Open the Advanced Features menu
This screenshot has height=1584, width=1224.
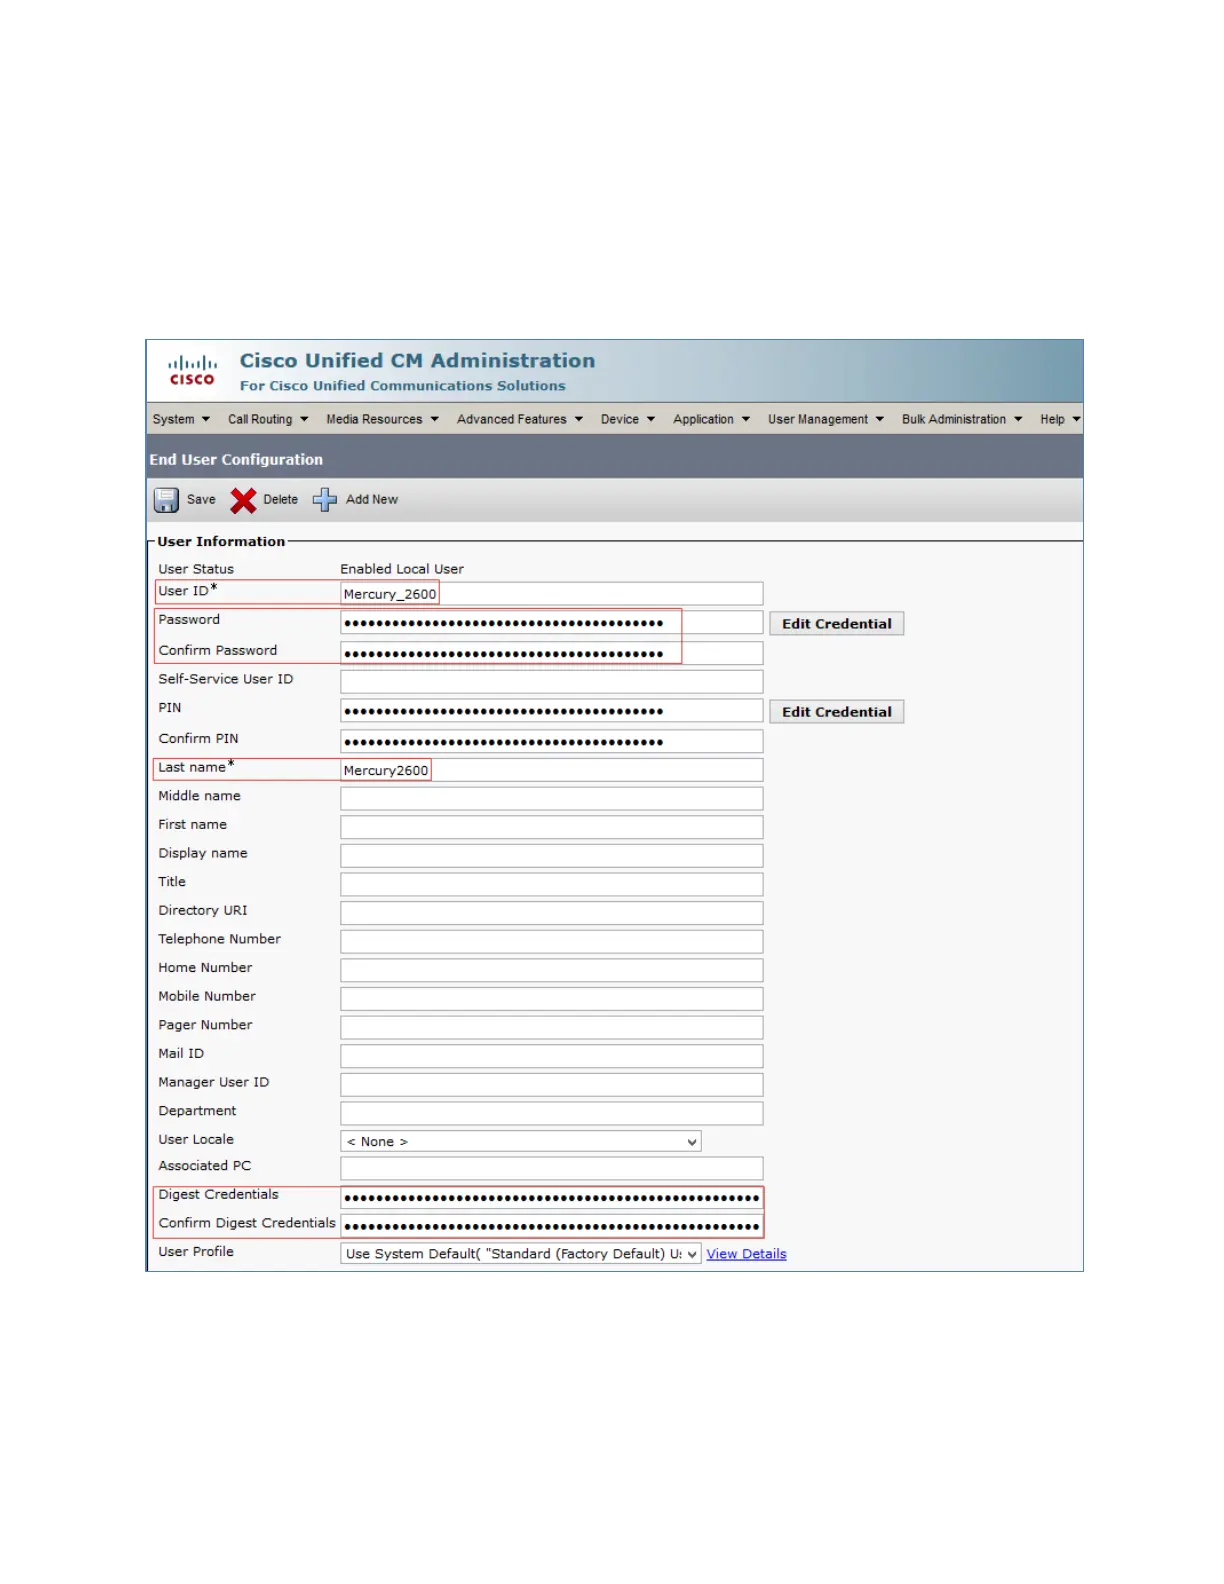(x=519, y=420)
